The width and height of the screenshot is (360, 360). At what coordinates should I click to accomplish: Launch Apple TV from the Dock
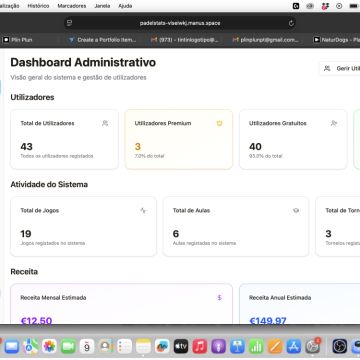[x=181, y=347]
